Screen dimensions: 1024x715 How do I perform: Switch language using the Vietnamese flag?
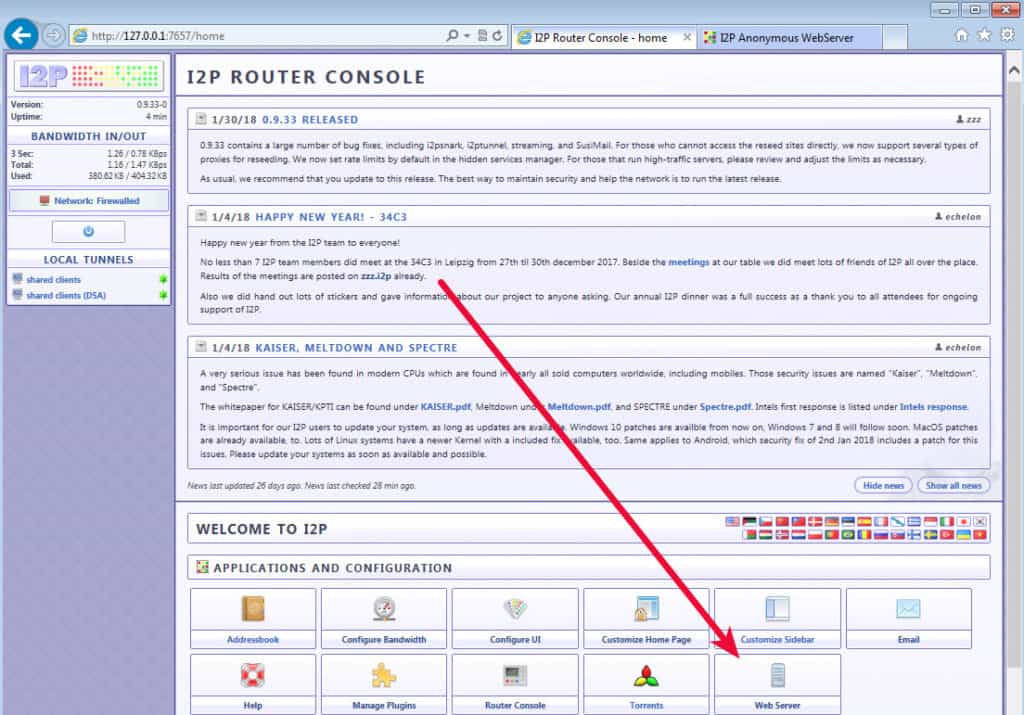click(980, 535)
